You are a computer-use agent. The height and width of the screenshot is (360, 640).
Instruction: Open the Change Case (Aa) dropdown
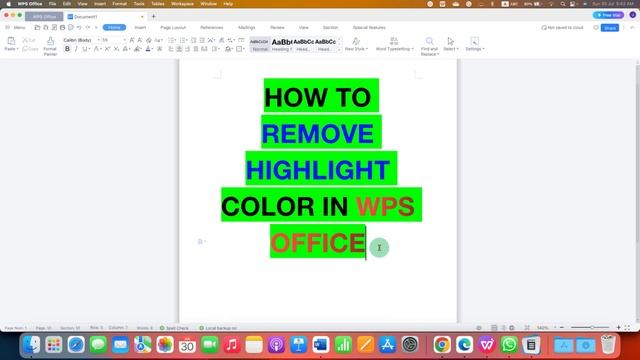click(x=158, y=40)
